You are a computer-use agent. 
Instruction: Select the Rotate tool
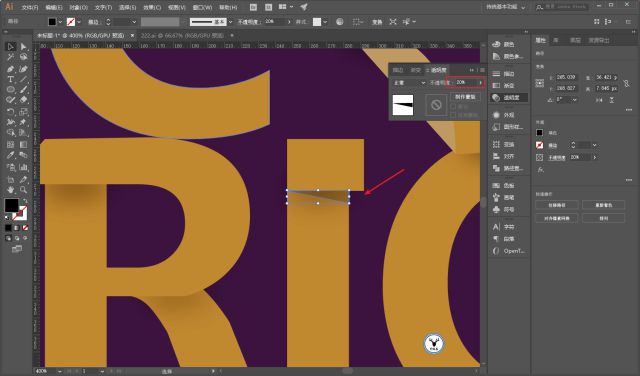pyautogui.click(x=11, y=112)
